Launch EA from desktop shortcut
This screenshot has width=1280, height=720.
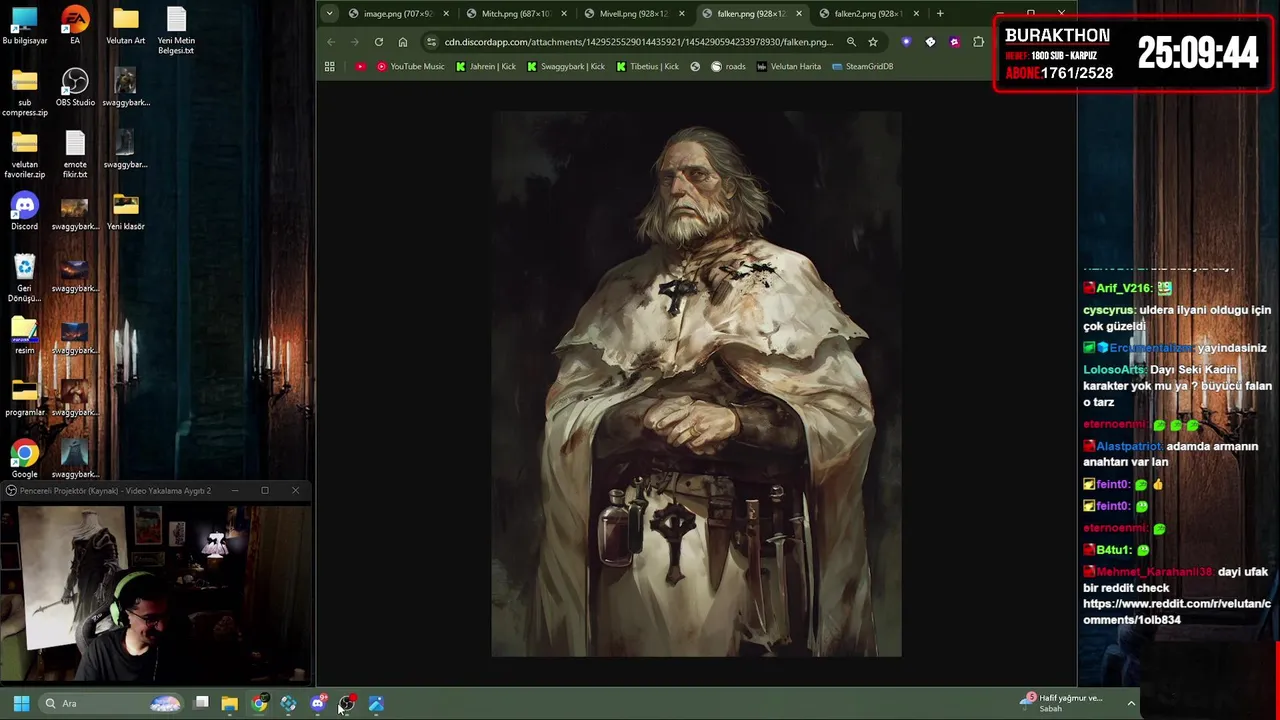click(x=75, y=27)
